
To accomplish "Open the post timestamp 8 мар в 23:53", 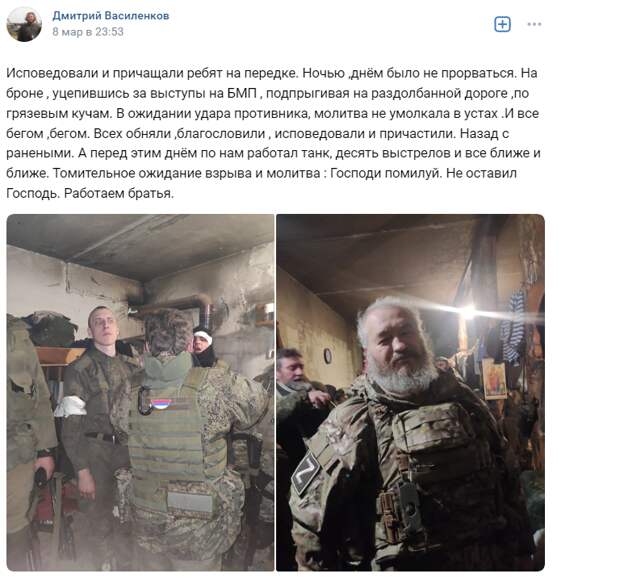I will coord(88,32).
